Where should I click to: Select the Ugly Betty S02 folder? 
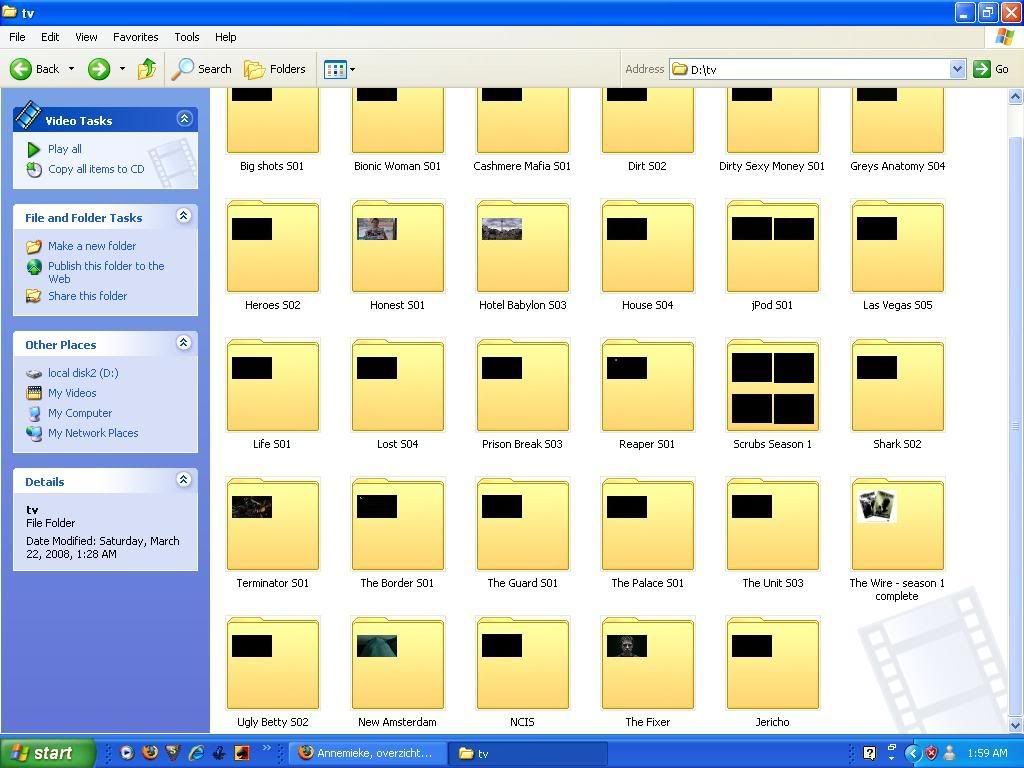coord(272,664)
